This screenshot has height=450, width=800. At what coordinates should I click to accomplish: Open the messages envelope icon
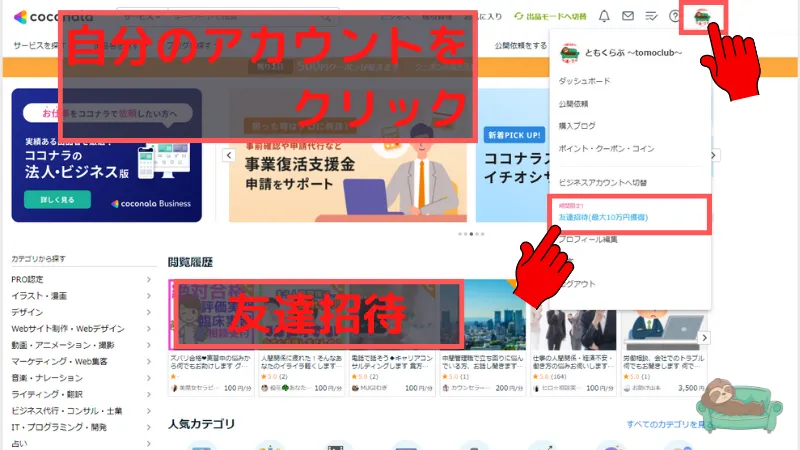coord(628,16)
